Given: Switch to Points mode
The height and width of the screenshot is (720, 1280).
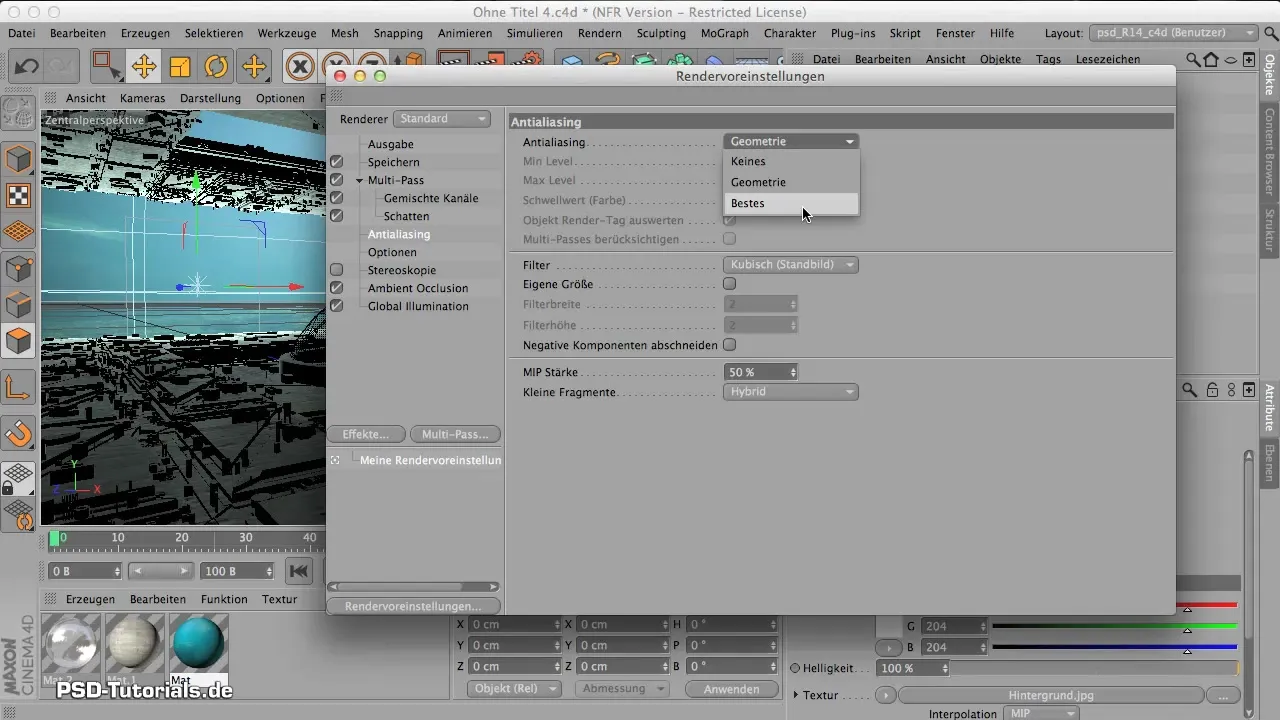Looking at the screenshot, I should click(19, 269).
